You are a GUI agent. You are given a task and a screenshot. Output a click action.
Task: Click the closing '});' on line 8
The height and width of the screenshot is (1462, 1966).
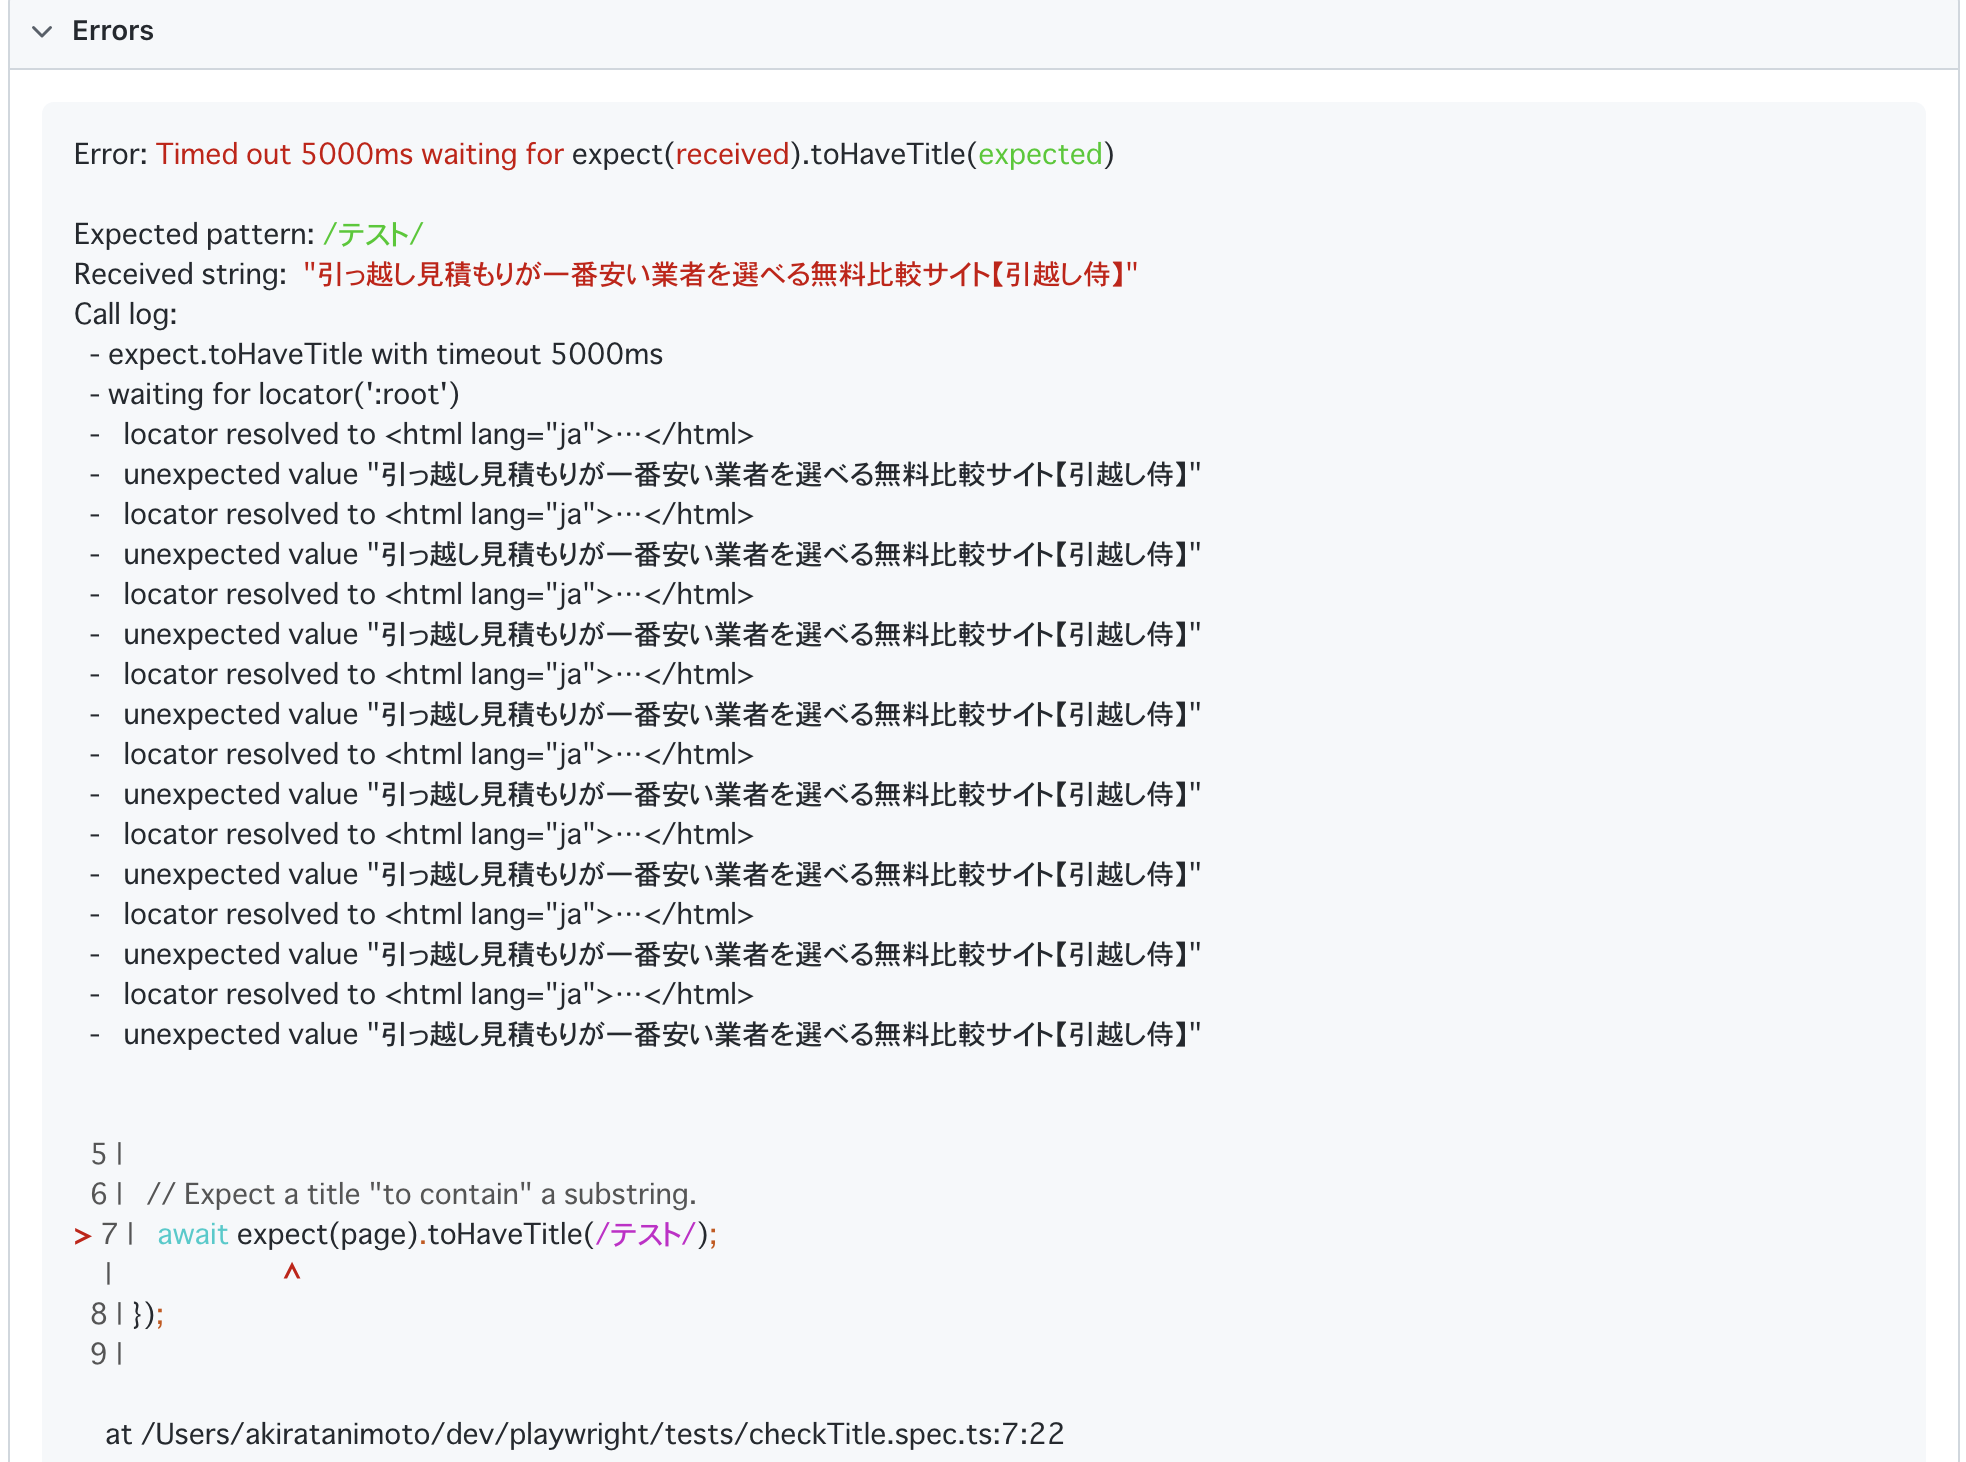pos(147,1314)
